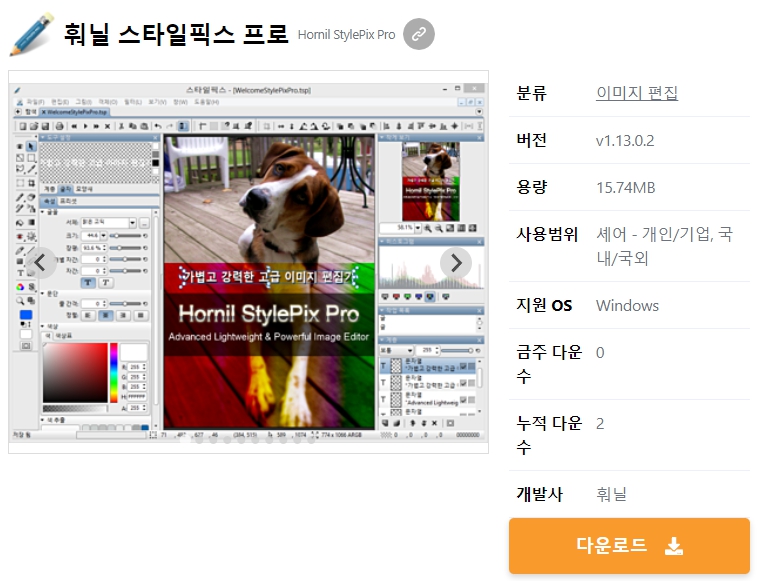Open 파일(F) menu in StylePix screenshot
The height and width of the screenshot is (581, 758).
click(x=35, y=102)
